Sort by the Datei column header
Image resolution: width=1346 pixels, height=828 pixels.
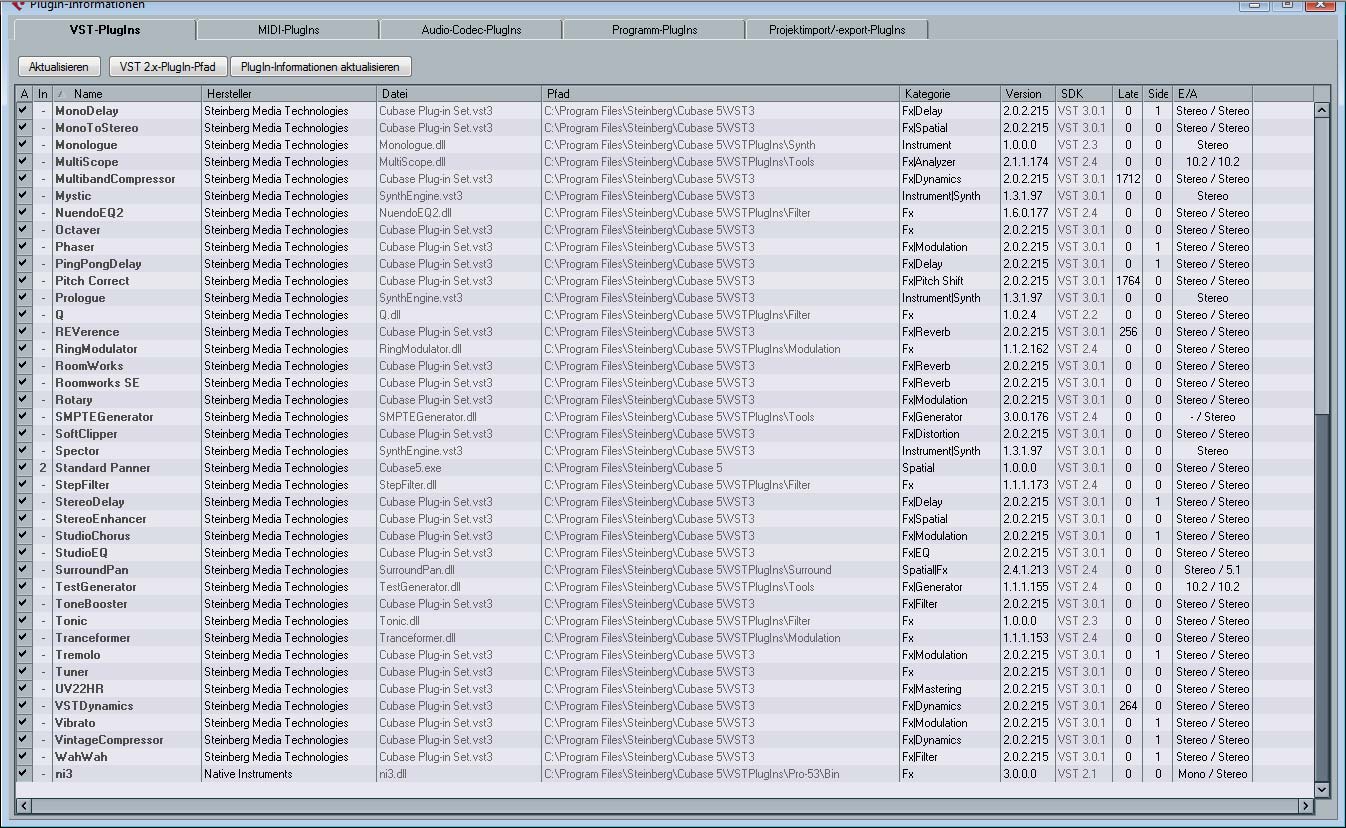[459, 94]
